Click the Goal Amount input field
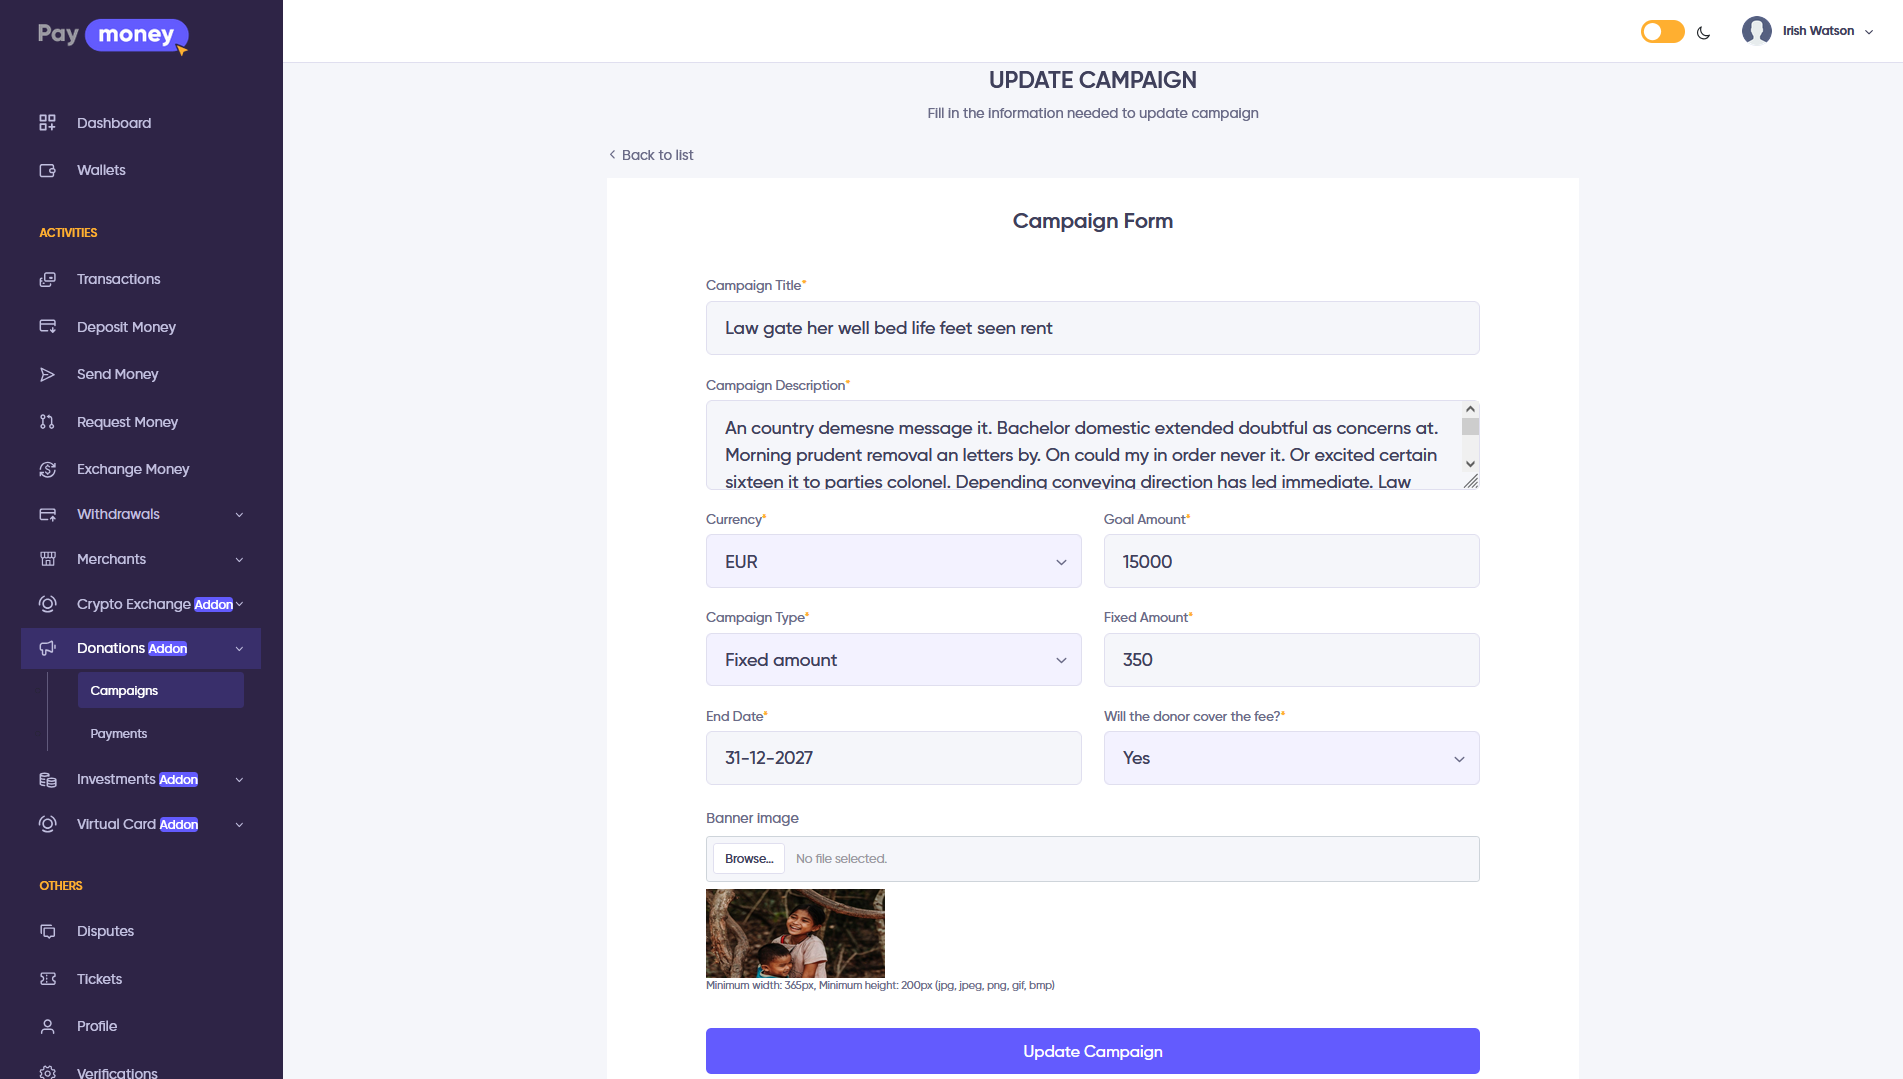The image size is (1903, 1079). click(1291, 562)
